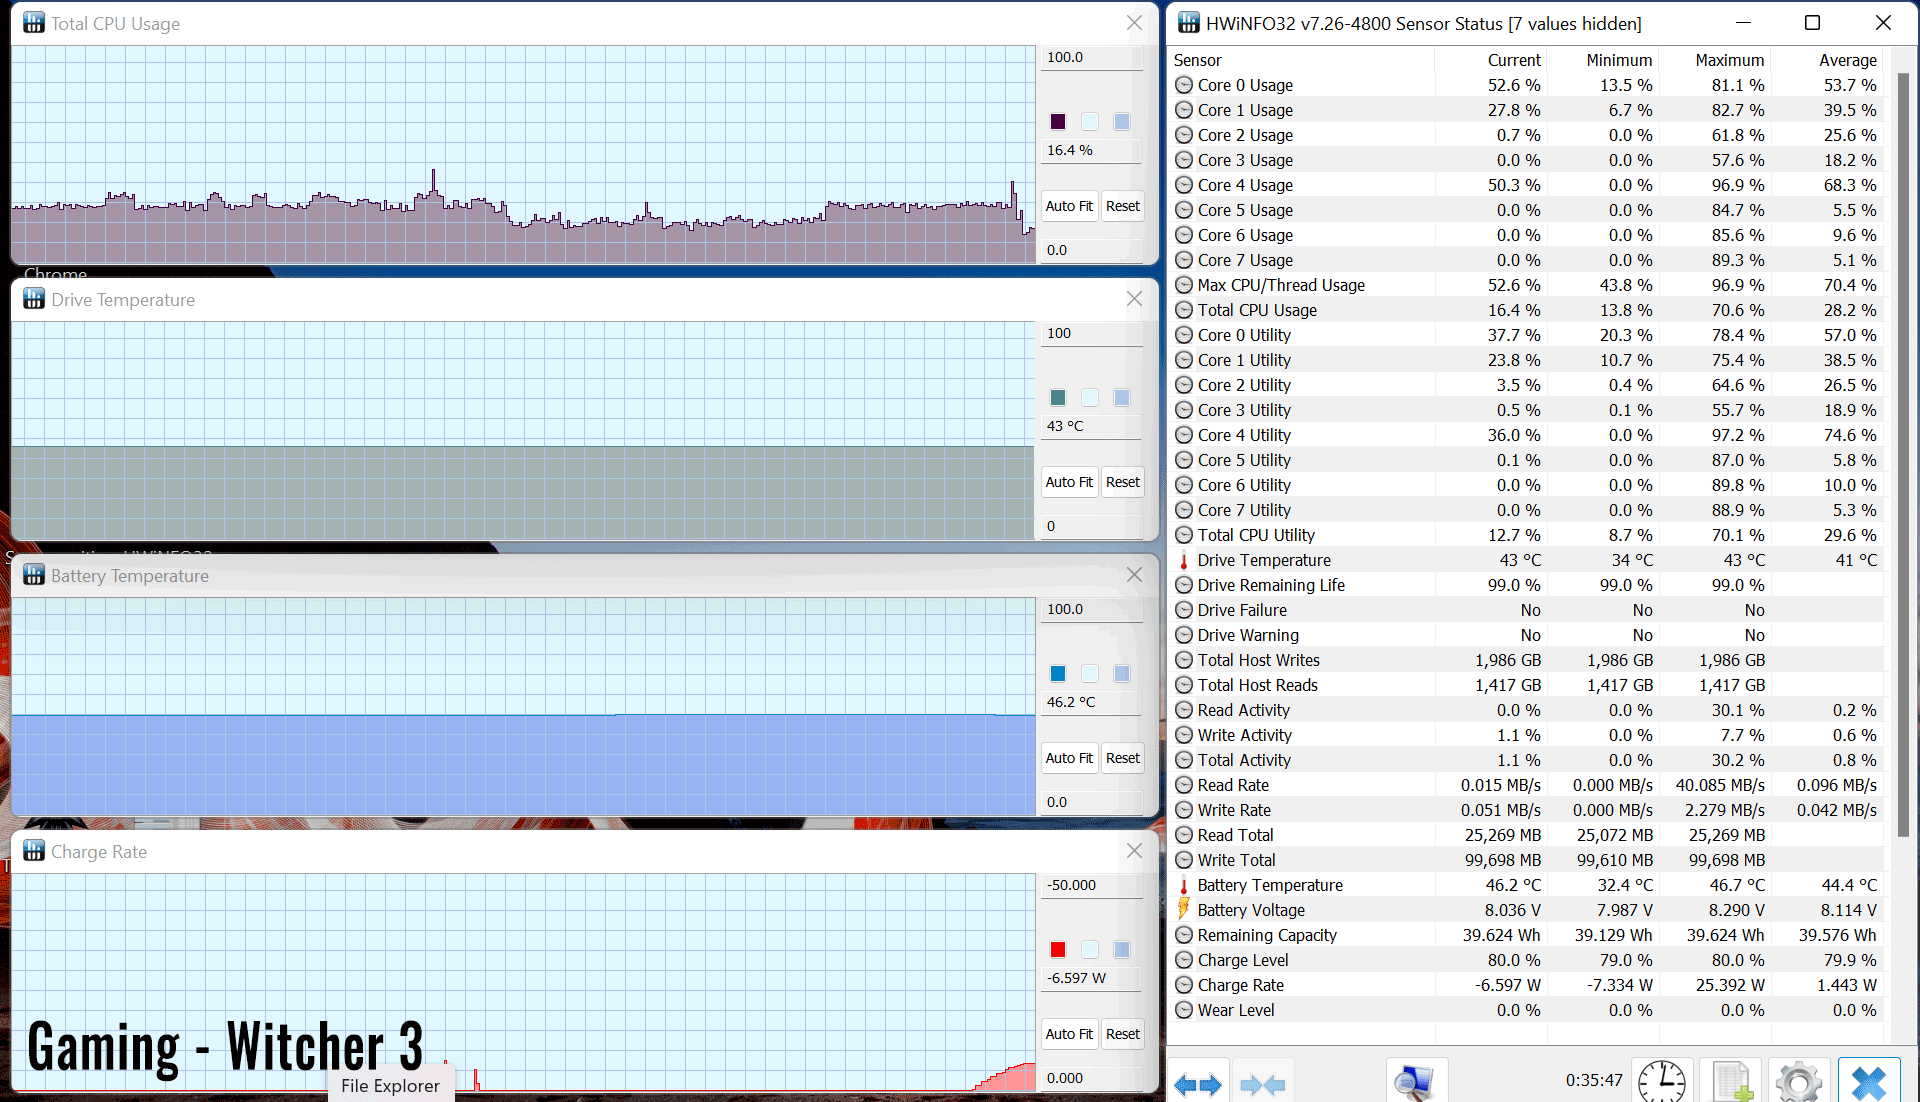This screenshot has height=1102, width=1920.
Task: Click the circle icon beside Total Host Writes
Action: tap(1184, 660)
